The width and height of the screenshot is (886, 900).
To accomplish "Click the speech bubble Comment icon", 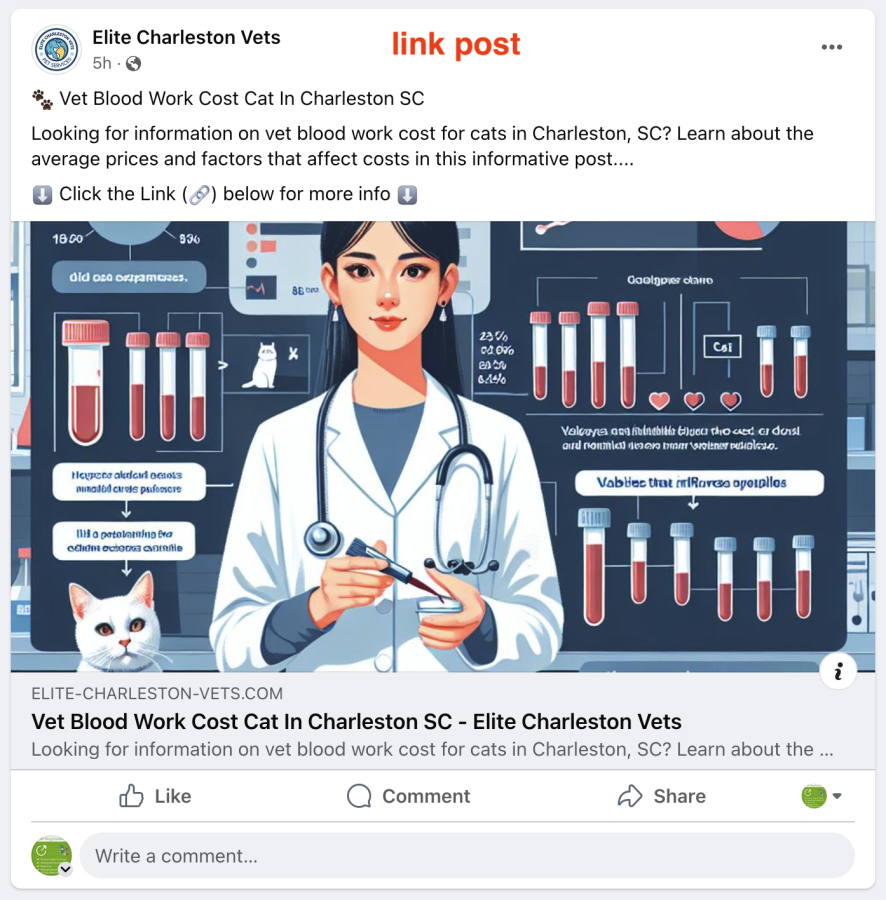I will pyautogui.click(x=359, y=796).
